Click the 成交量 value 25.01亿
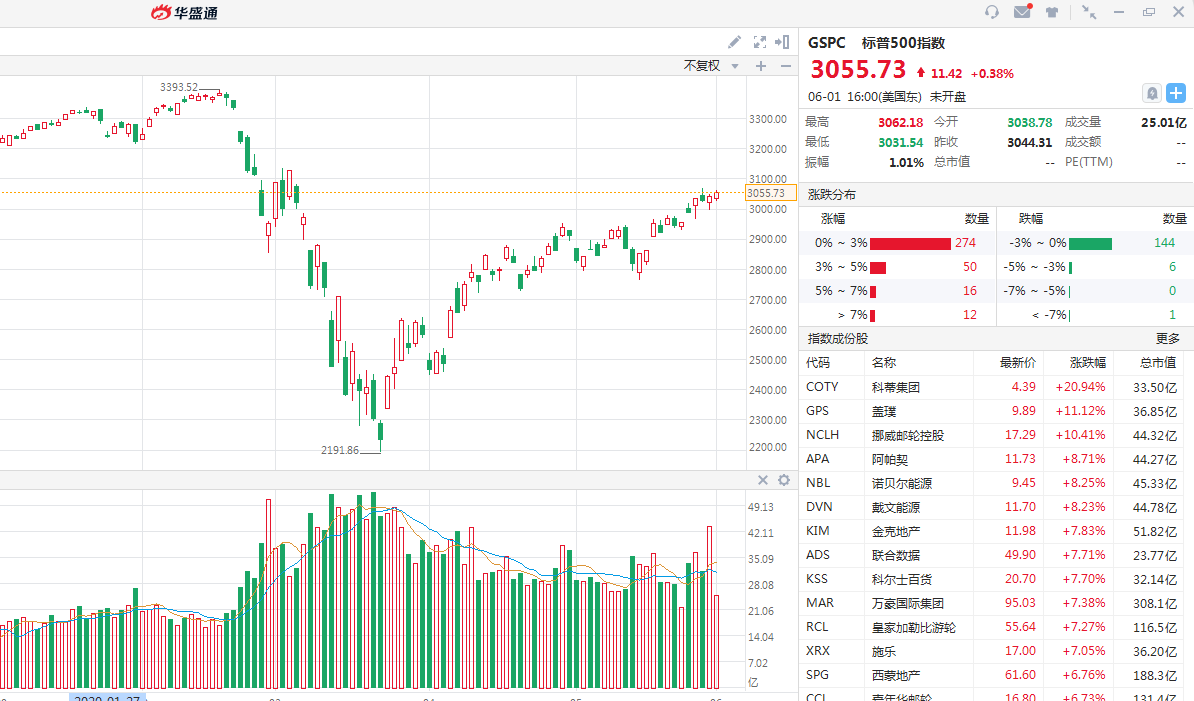Viewport: 1194px width, 701px height. (x=1164, y=123)
